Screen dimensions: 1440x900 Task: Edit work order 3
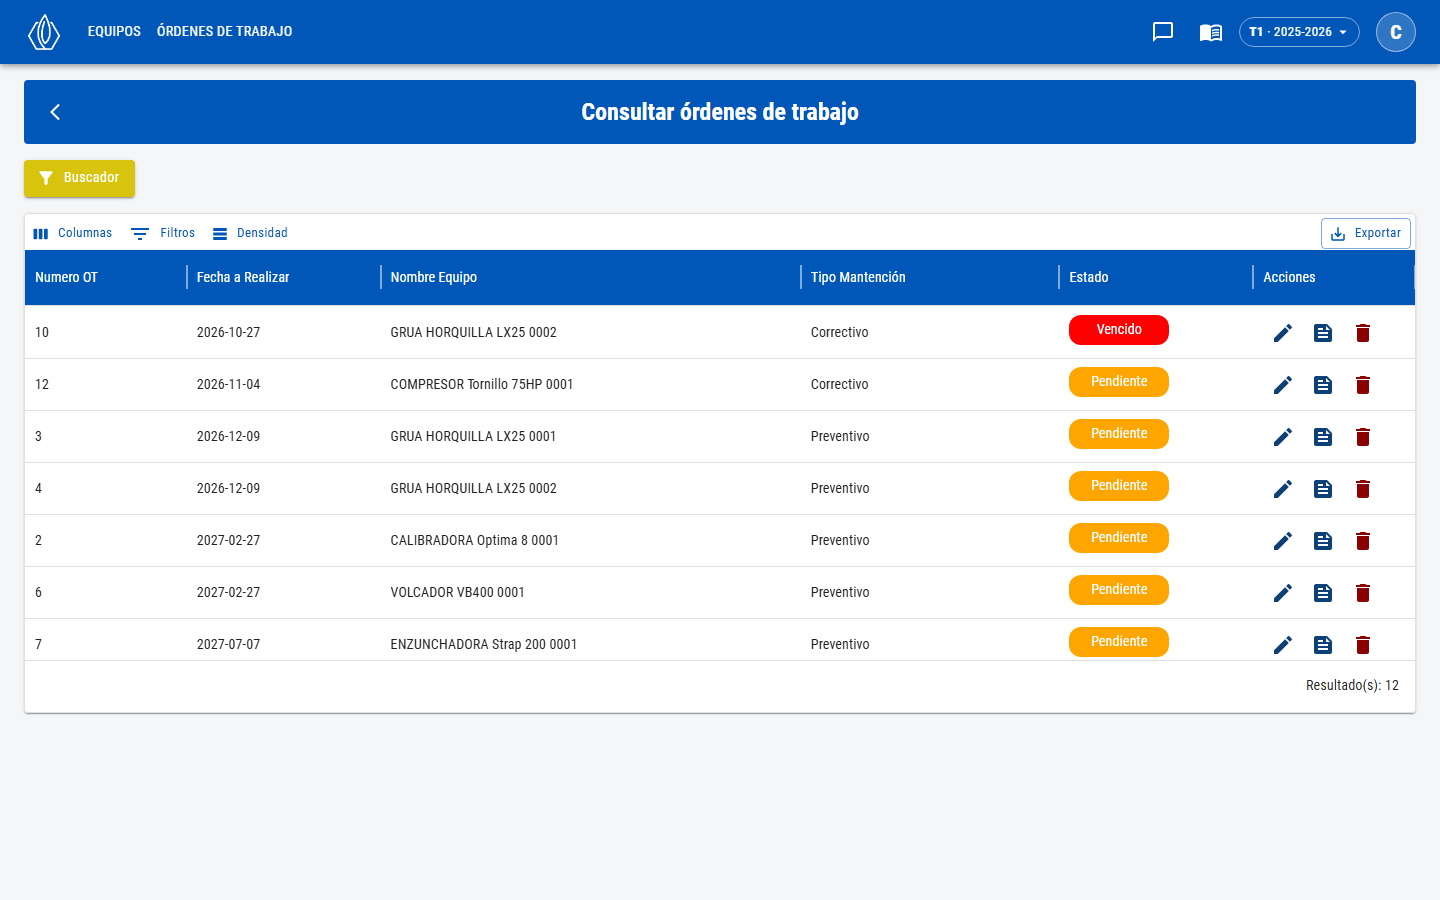[x=1283, y=437]
